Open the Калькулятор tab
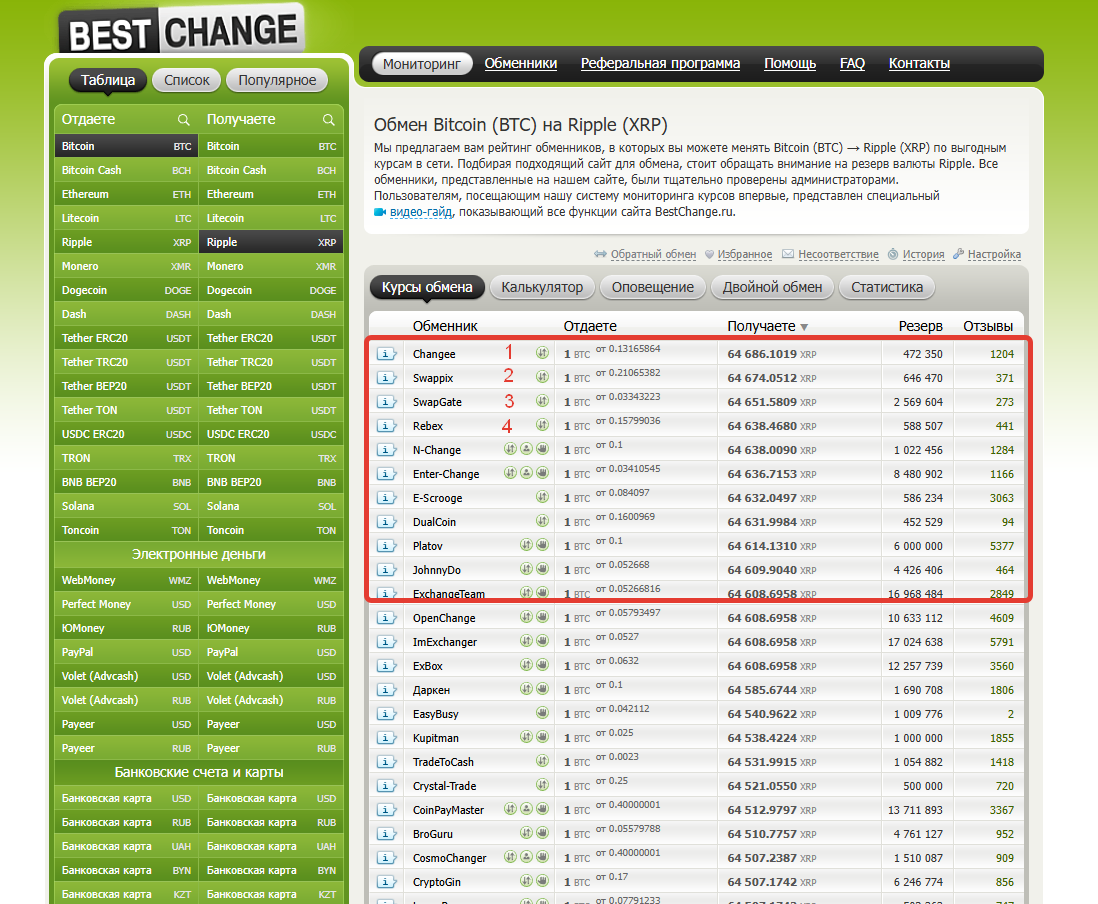Viewport: 1098px width, 904px height. coord(542,287)
